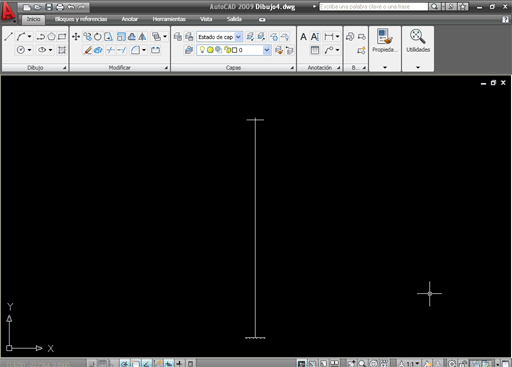This screenshot has width=512, height=367.
Task: Select the Move tool in Modificar panel
Action: 76,37
